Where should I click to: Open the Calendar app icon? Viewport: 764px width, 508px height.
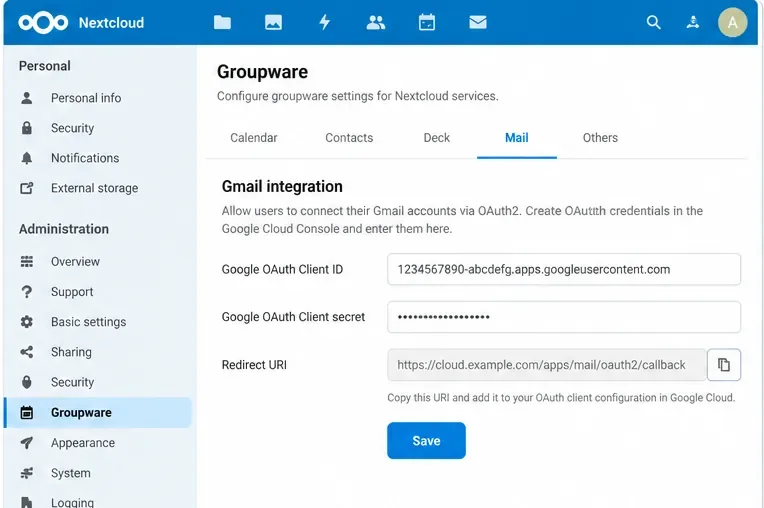point(427,22)
